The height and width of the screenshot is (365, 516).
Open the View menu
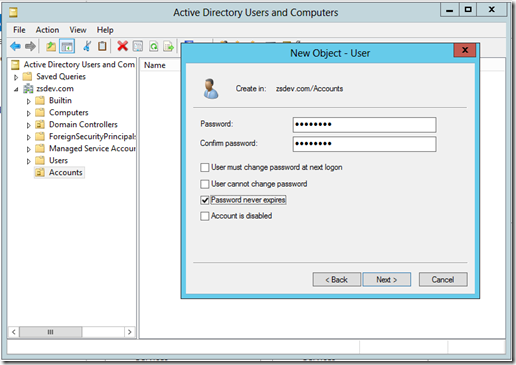(x=78, y=30)
